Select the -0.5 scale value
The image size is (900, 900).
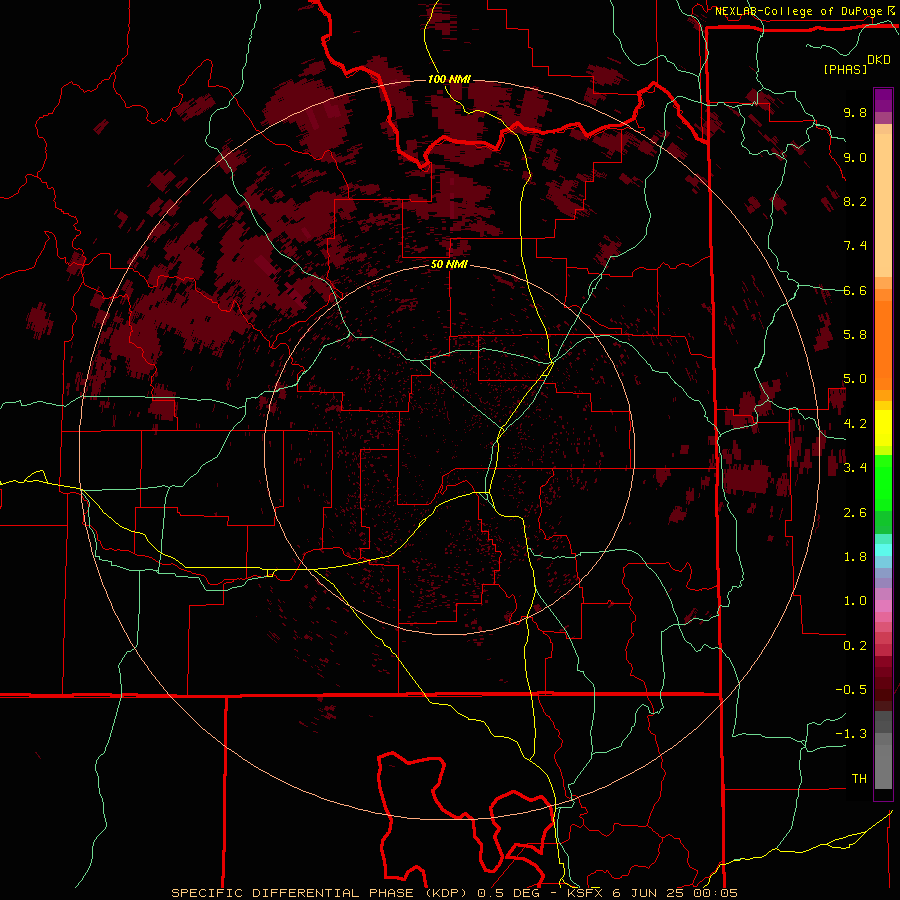tap(851, 690)
